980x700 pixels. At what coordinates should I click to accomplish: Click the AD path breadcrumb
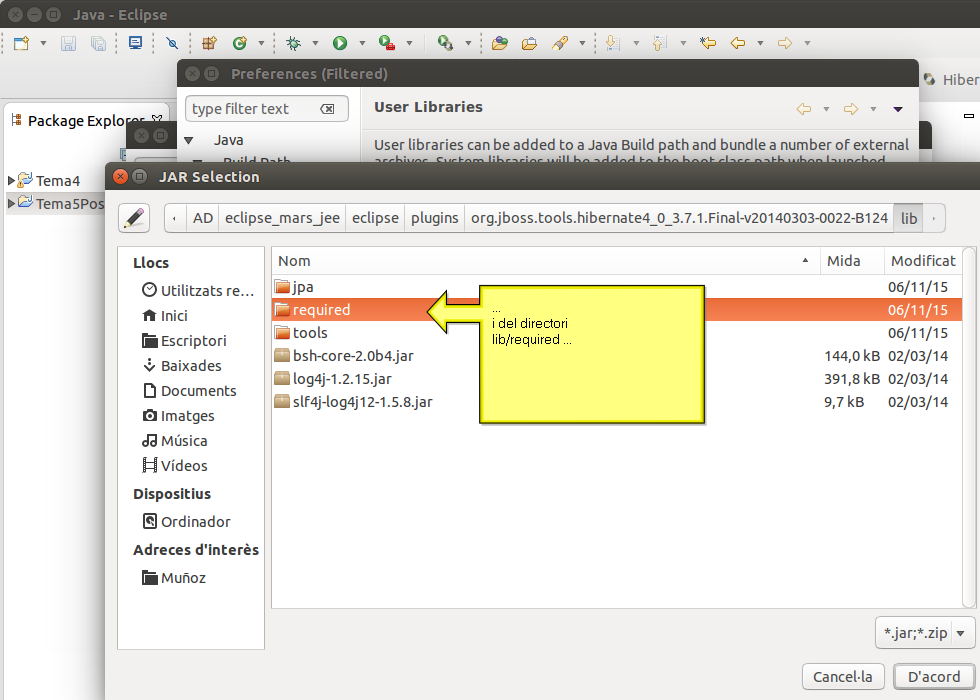[x=202, y=218]
